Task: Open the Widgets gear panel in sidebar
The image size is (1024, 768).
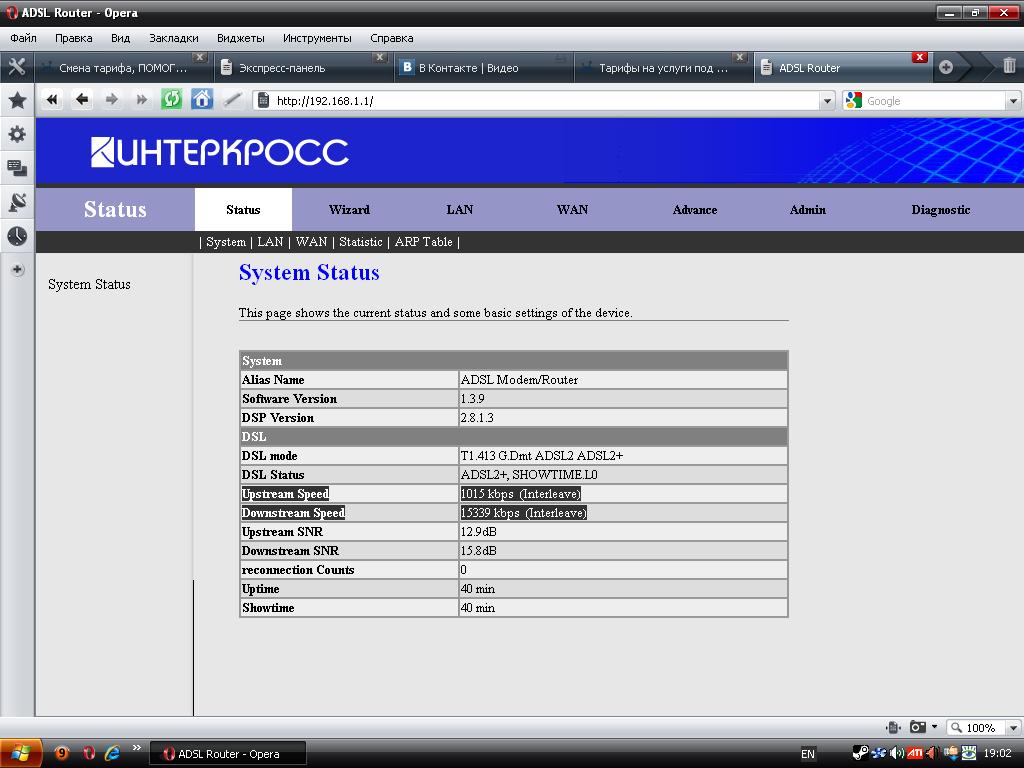Action: point(18,134)
